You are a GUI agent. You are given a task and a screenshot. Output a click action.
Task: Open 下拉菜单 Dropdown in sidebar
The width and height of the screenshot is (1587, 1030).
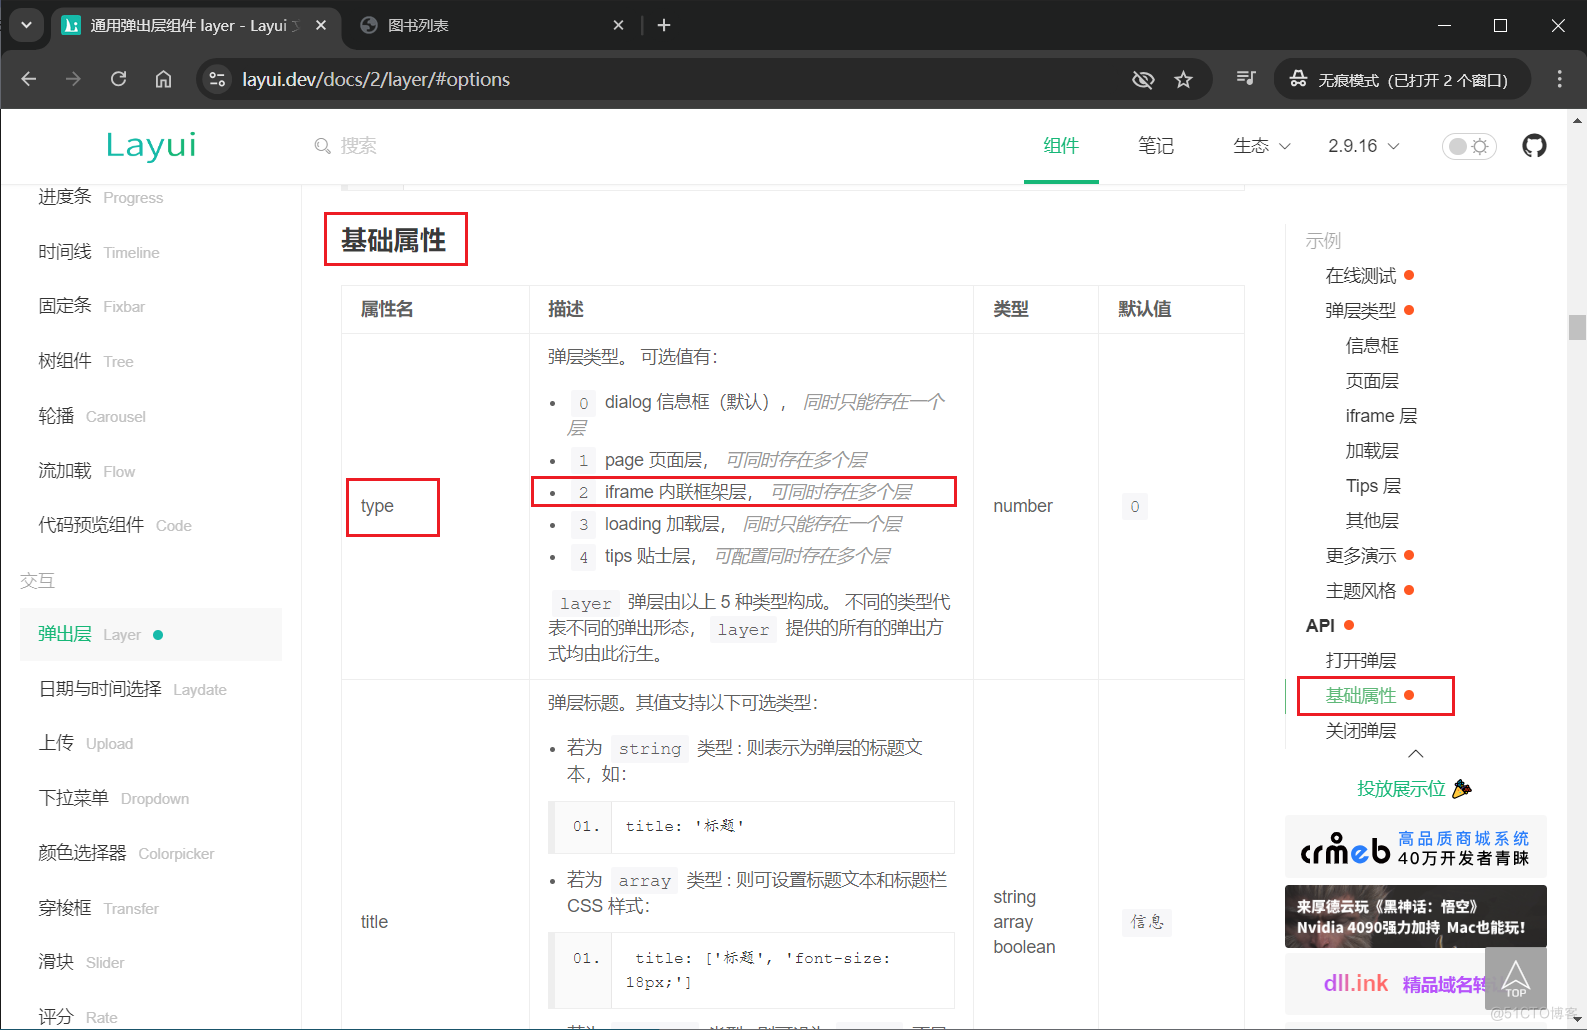click(x=114, y=798)
